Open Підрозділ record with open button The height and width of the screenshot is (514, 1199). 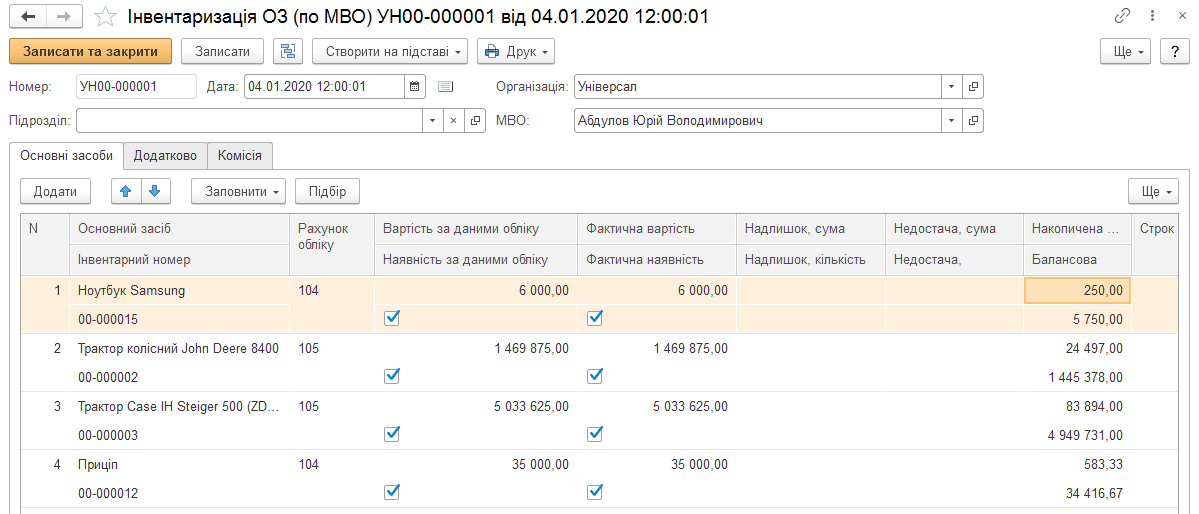point(476,121)
